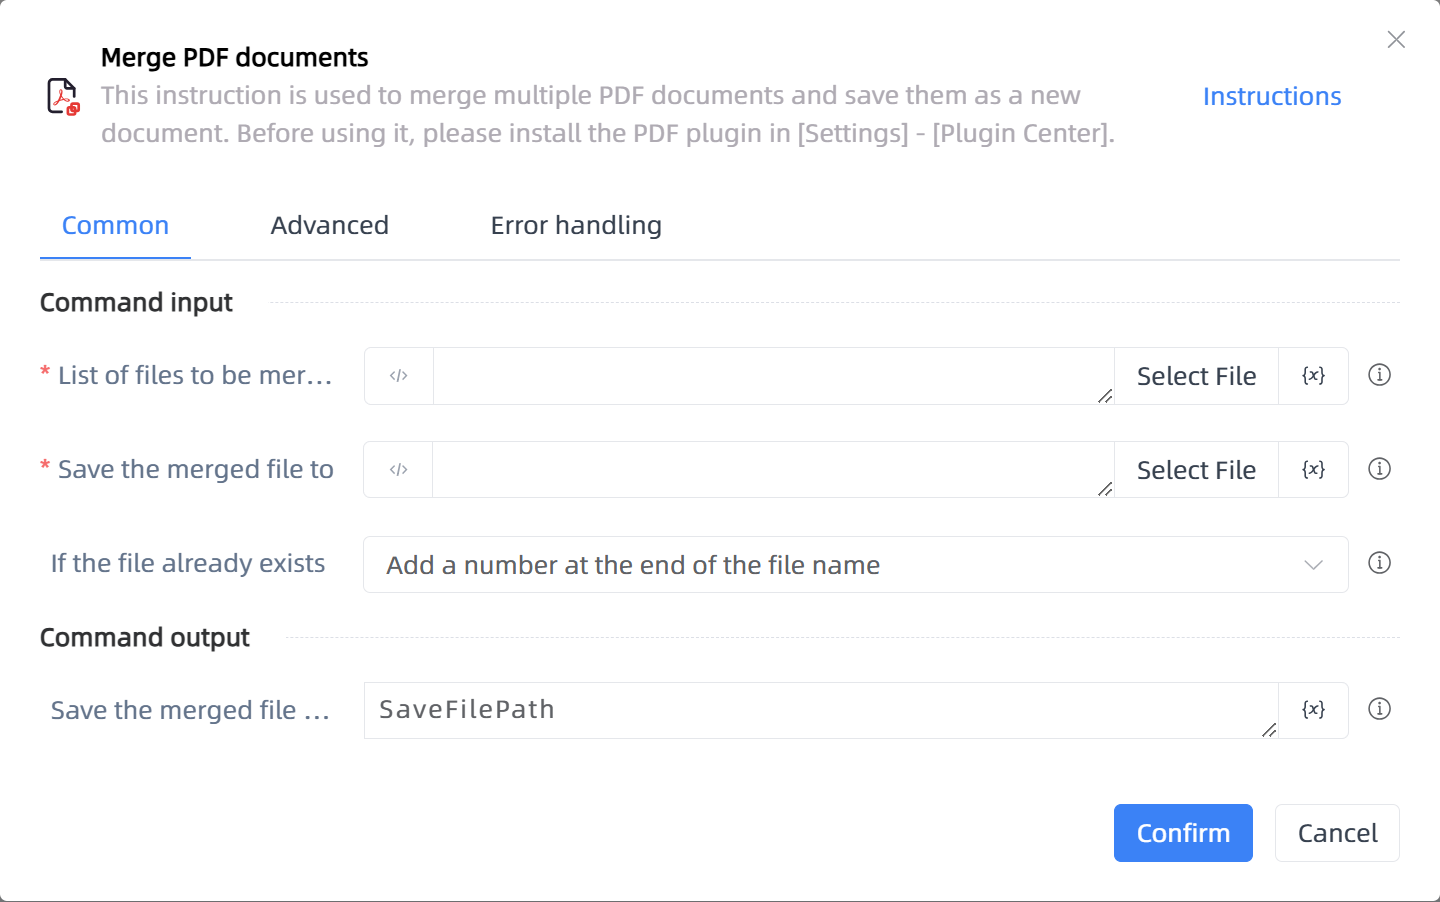The width and height of the screenshot is (1440, 902).
Task: Click the List of files to be mer… label
Action: click(x=195, y=376)
